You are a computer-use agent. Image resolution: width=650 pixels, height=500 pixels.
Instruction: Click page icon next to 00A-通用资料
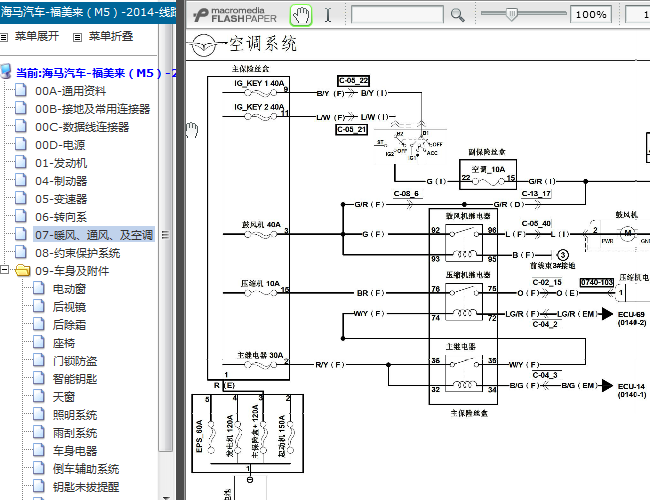pos(21,90)
